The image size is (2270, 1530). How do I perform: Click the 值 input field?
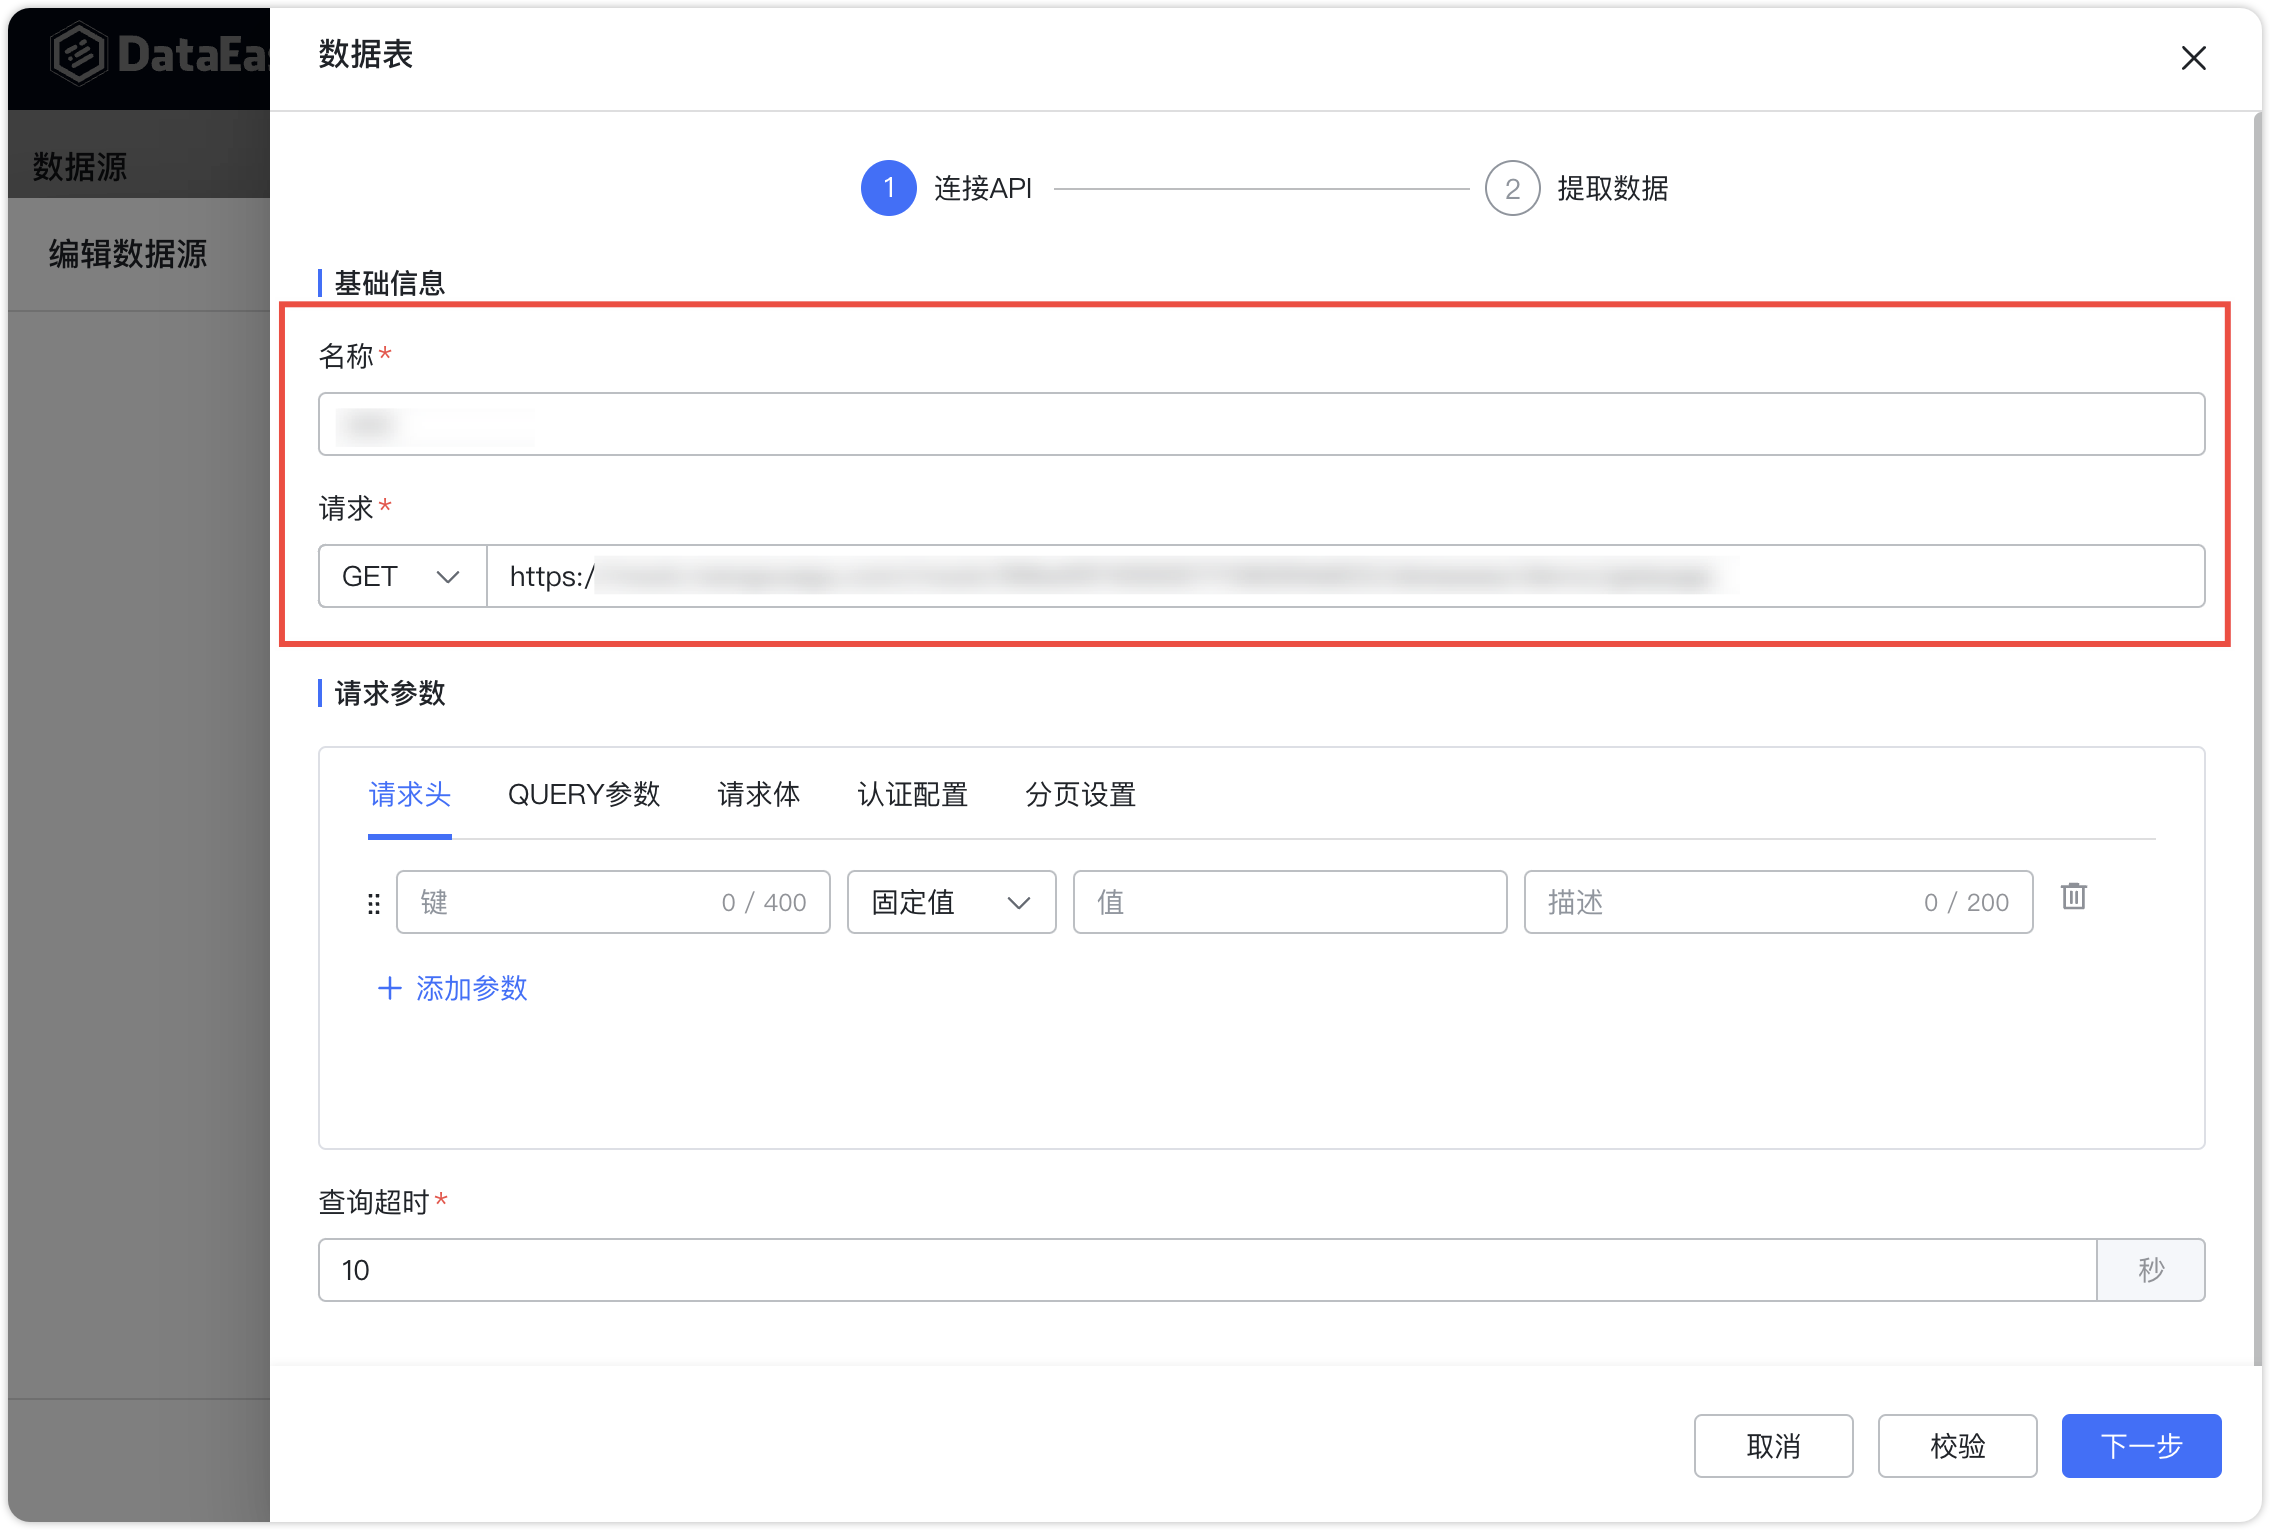tap(1289, 902)
